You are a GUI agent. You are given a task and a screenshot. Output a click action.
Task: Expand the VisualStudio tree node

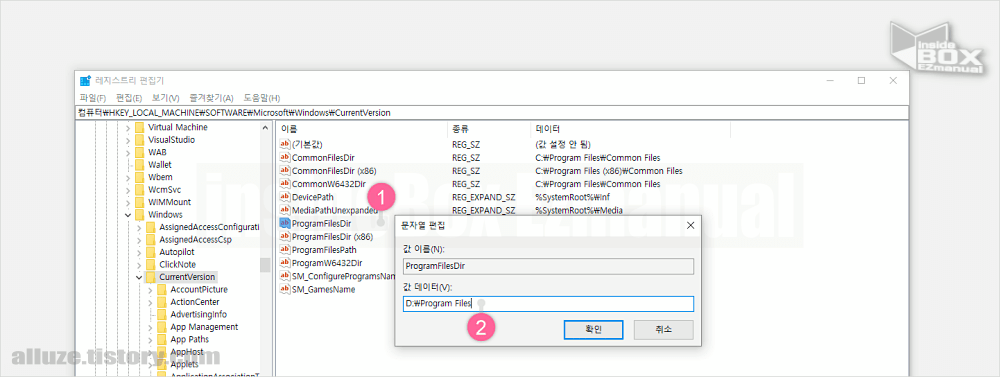point(128,140)
